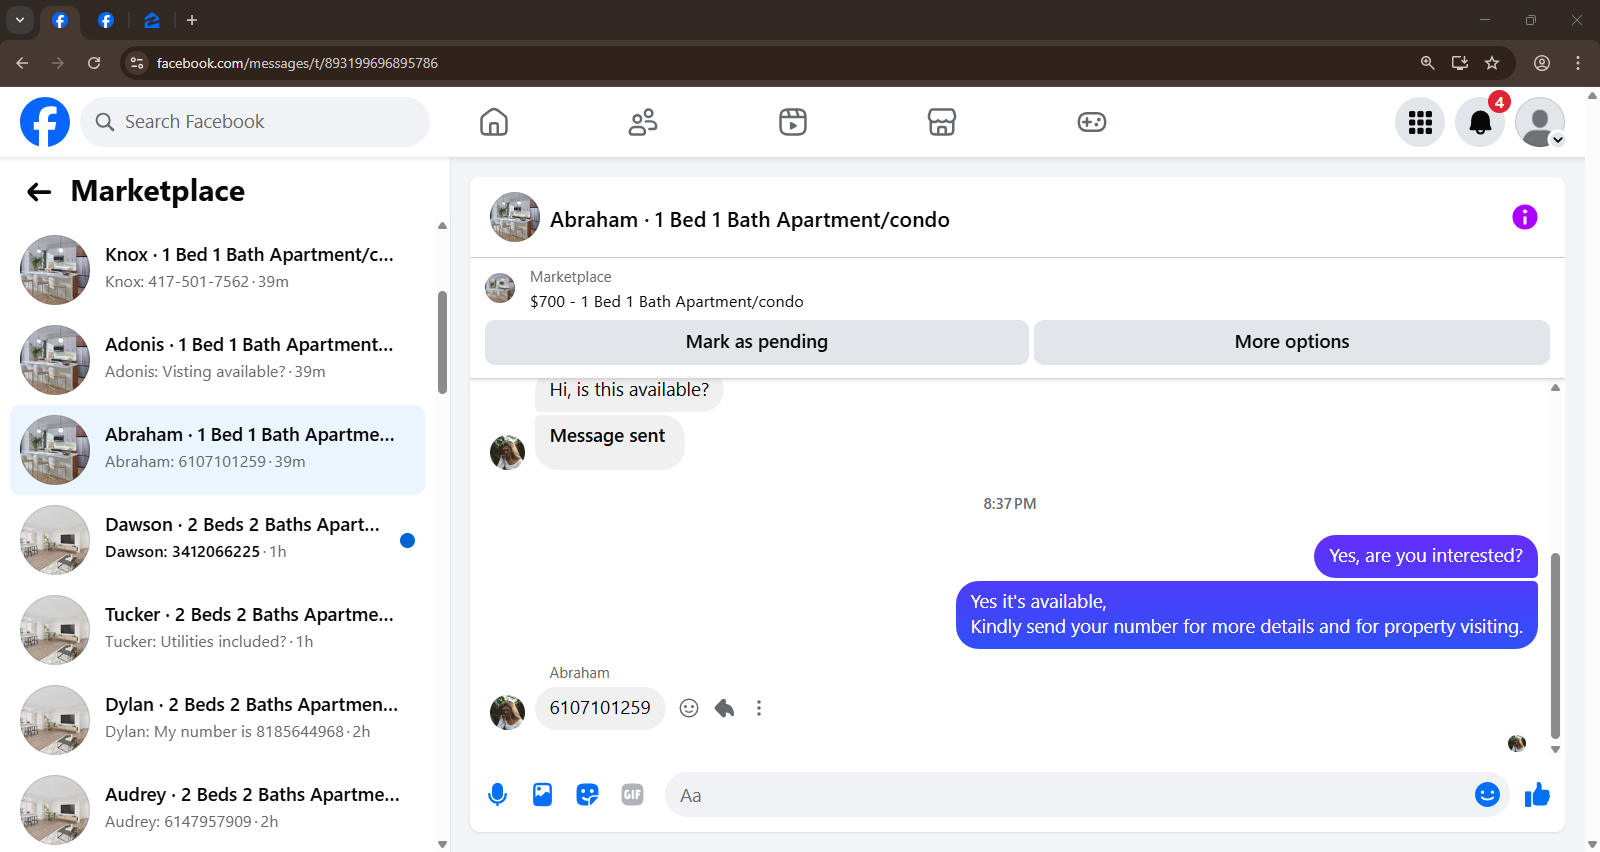Click the 'Yes, are you interested?' message

1426,556
